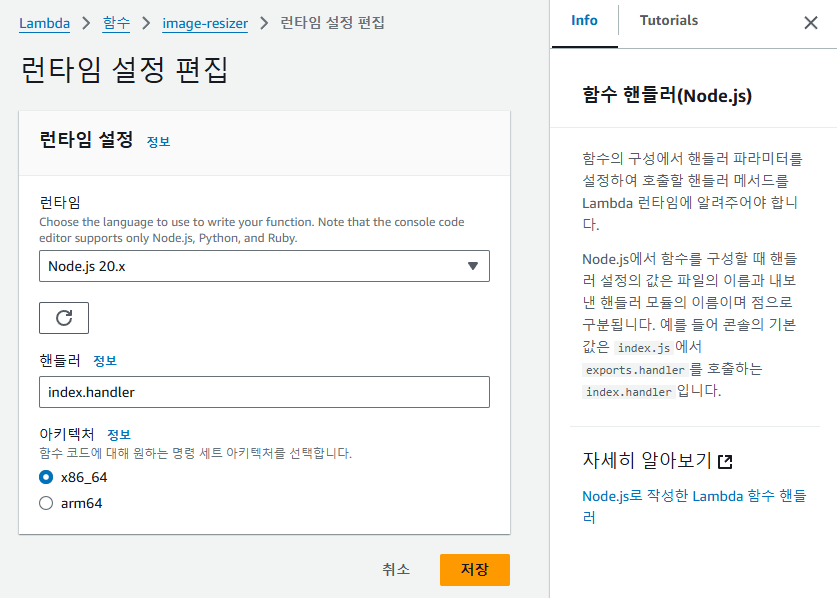Open 정보 link beside 런타임 설정 heading
837x598 pixels.
158,141
